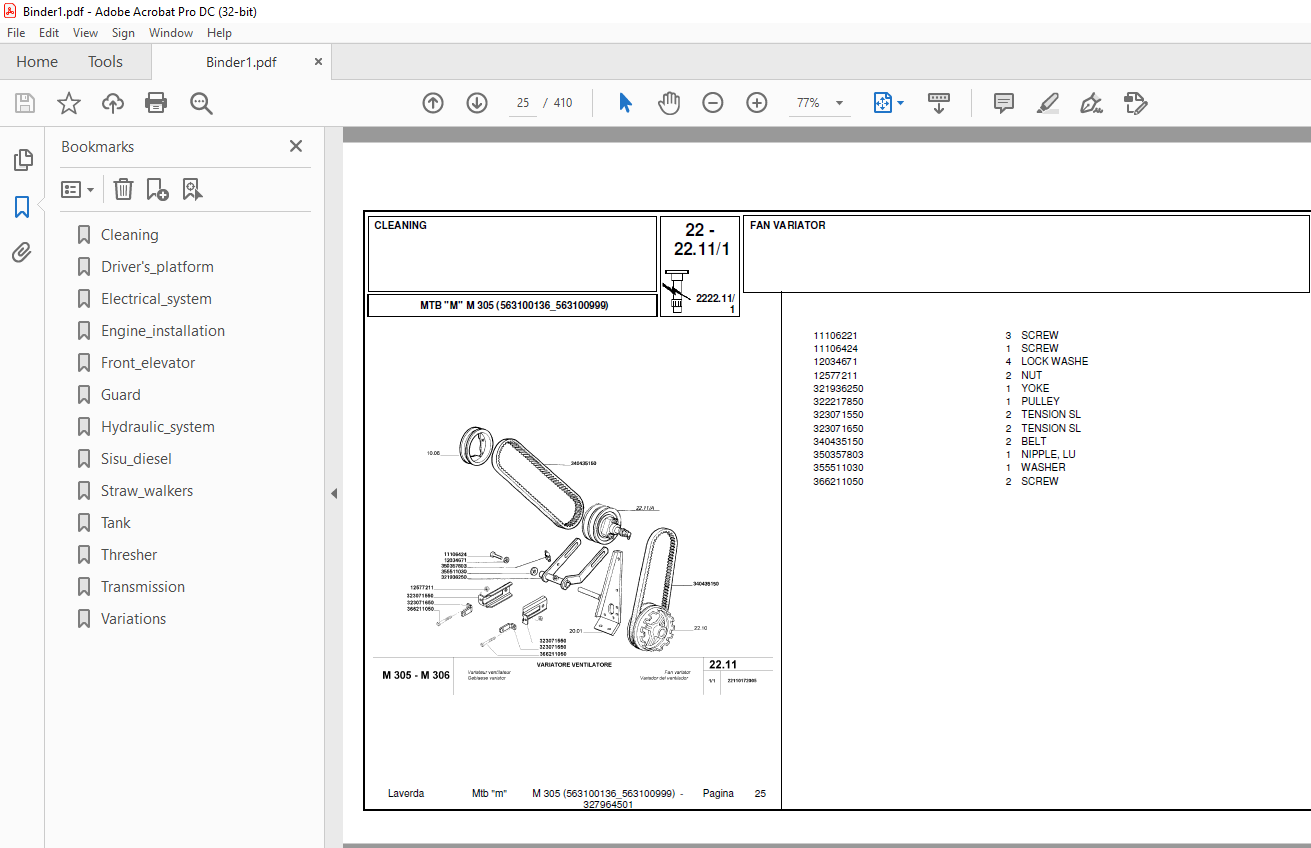
Task: Find the current bookmark icon
Action: point(192,189)
